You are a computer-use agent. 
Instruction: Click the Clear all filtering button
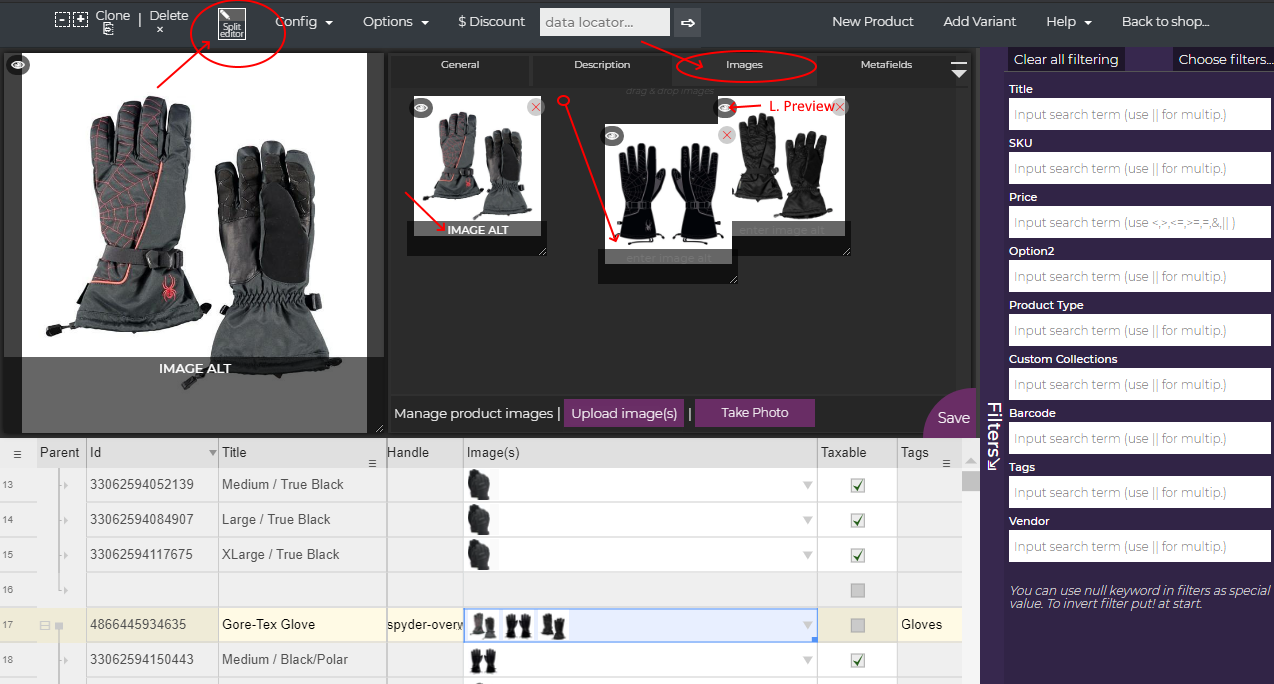pos(1066,59)
